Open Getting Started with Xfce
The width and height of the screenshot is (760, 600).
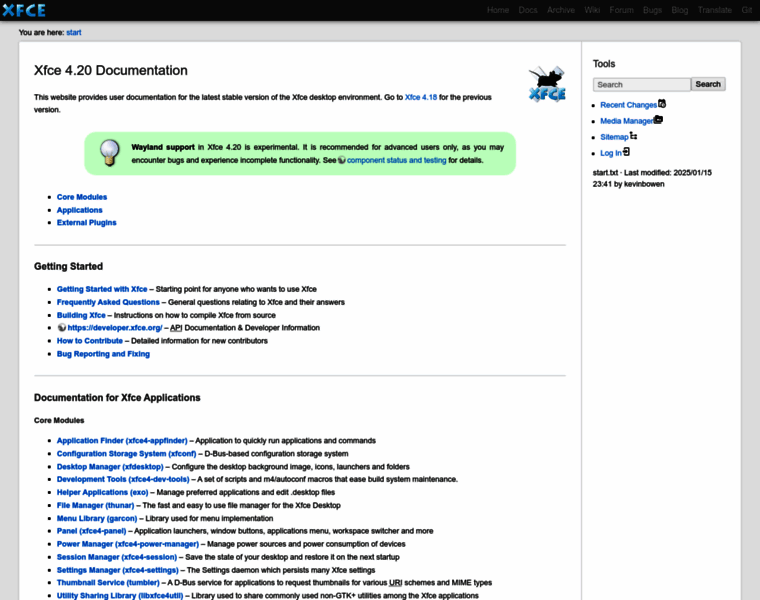click(x=102, y=289)
